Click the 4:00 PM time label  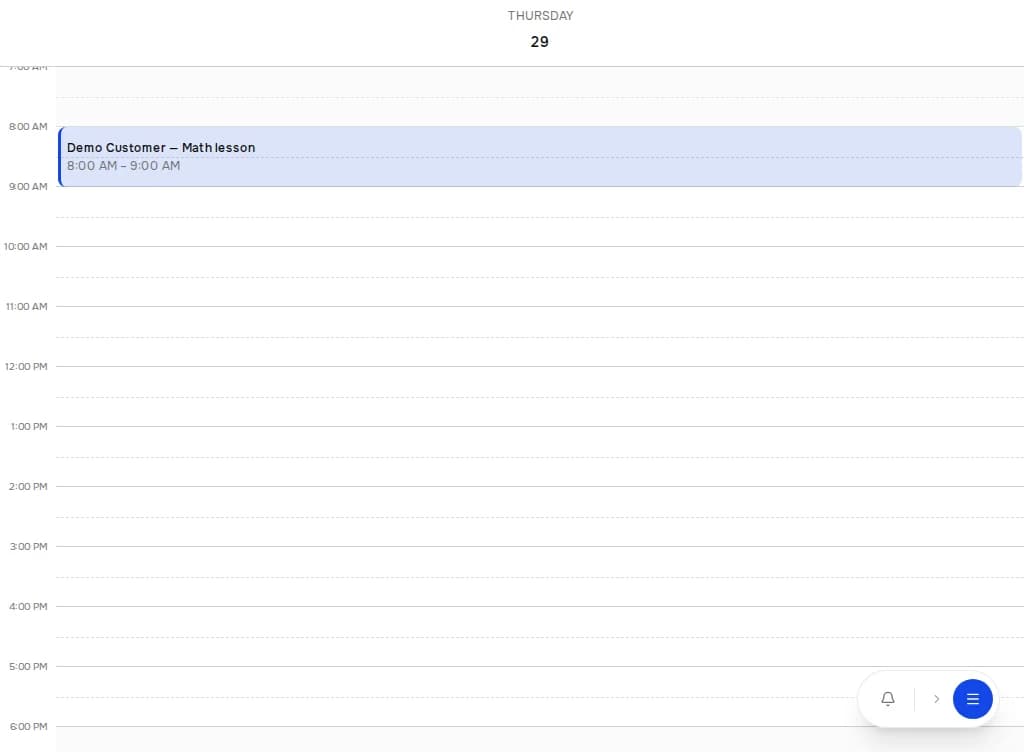point(28,607)
